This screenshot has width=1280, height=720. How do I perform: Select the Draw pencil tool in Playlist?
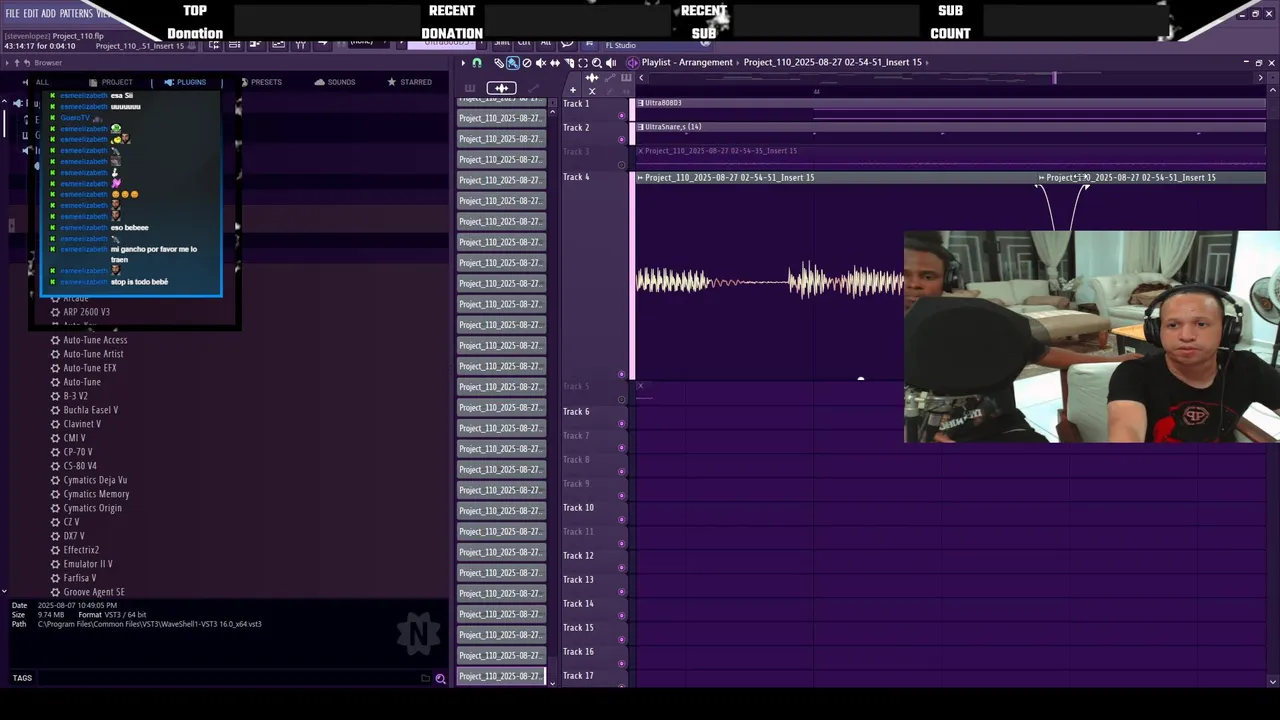click(499, 63)
